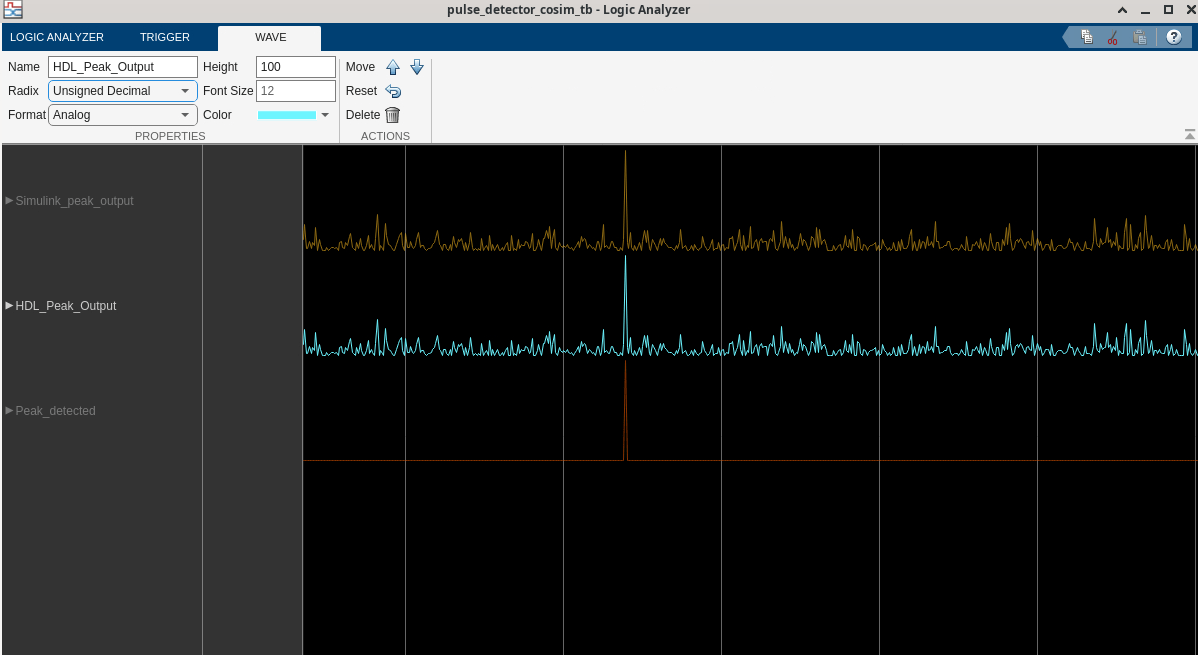Click the Cut scissors icon
The width and height of the screenshot is (1198, 655).
(x=1112, y=37)
